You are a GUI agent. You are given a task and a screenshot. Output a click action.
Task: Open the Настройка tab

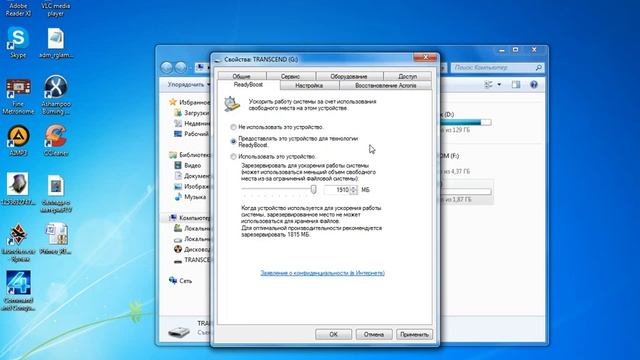[x=309, y=85]
